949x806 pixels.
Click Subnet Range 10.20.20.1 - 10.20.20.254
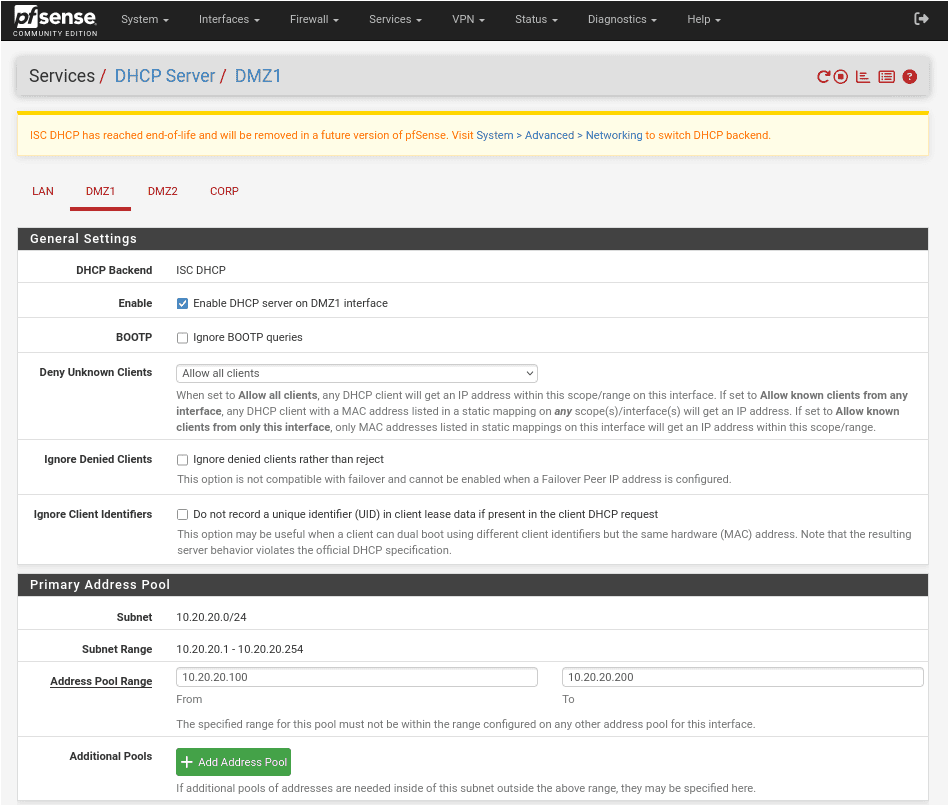pos(240,649)
